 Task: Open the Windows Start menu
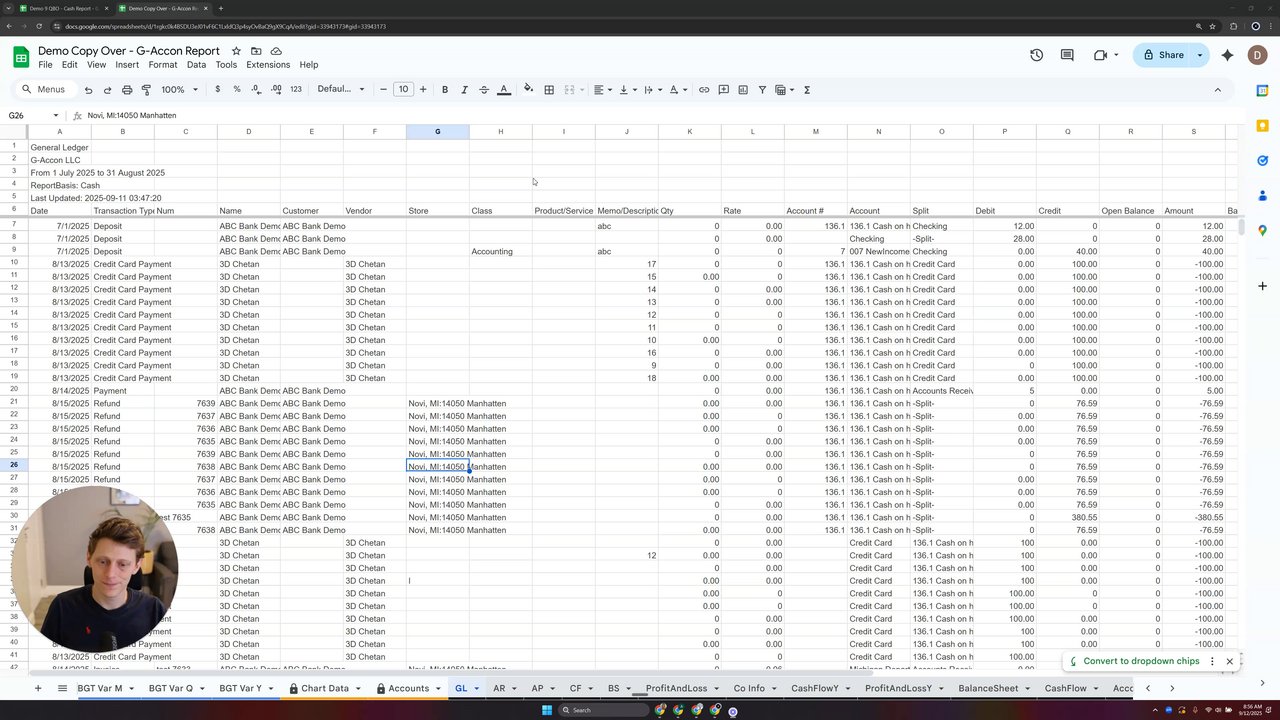(547, 710)
